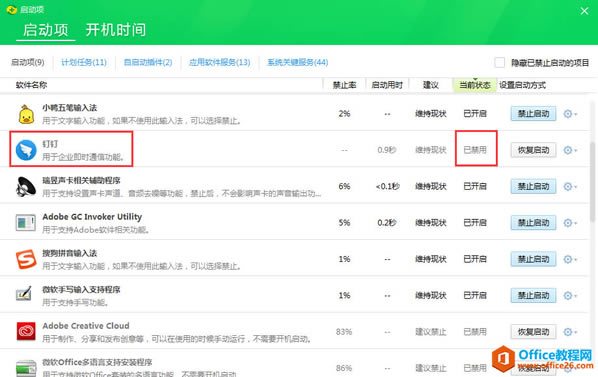Click 用于手写功能 description text
Image resolution: width=598 pixels, height=377 pixels.
click(76, 303)
